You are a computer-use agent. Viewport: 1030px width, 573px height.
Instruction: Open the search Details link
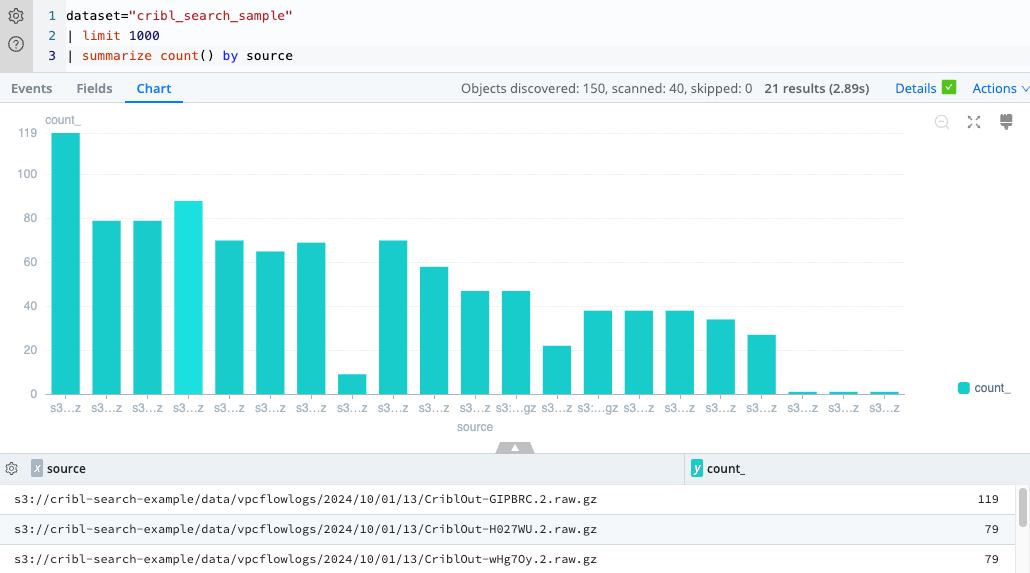pyautogui.click(x=915, y=88)
